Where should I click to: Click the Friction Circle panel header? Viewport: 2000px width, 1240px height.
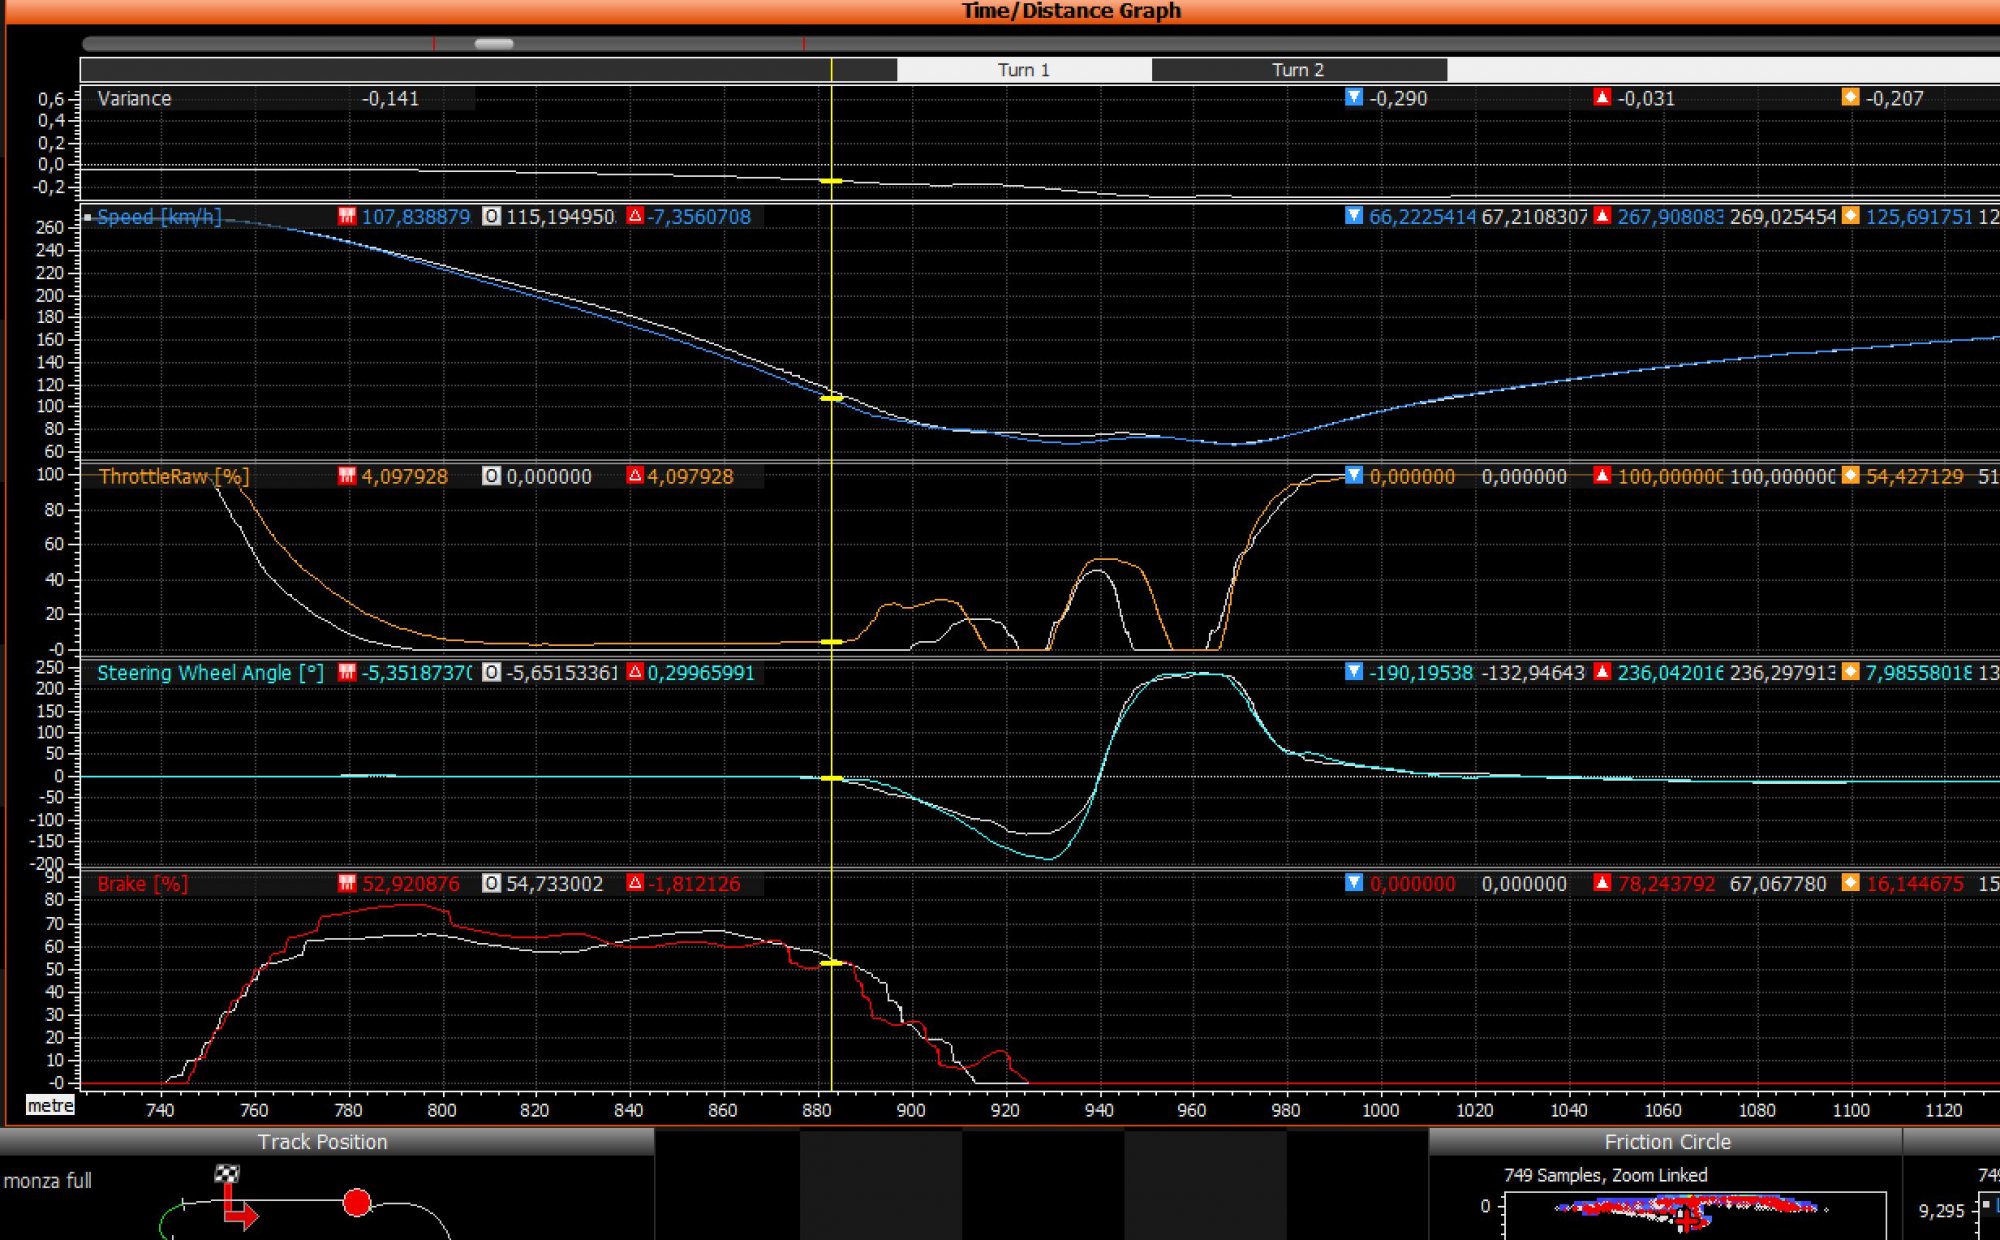click(x=1667, y=1142)
